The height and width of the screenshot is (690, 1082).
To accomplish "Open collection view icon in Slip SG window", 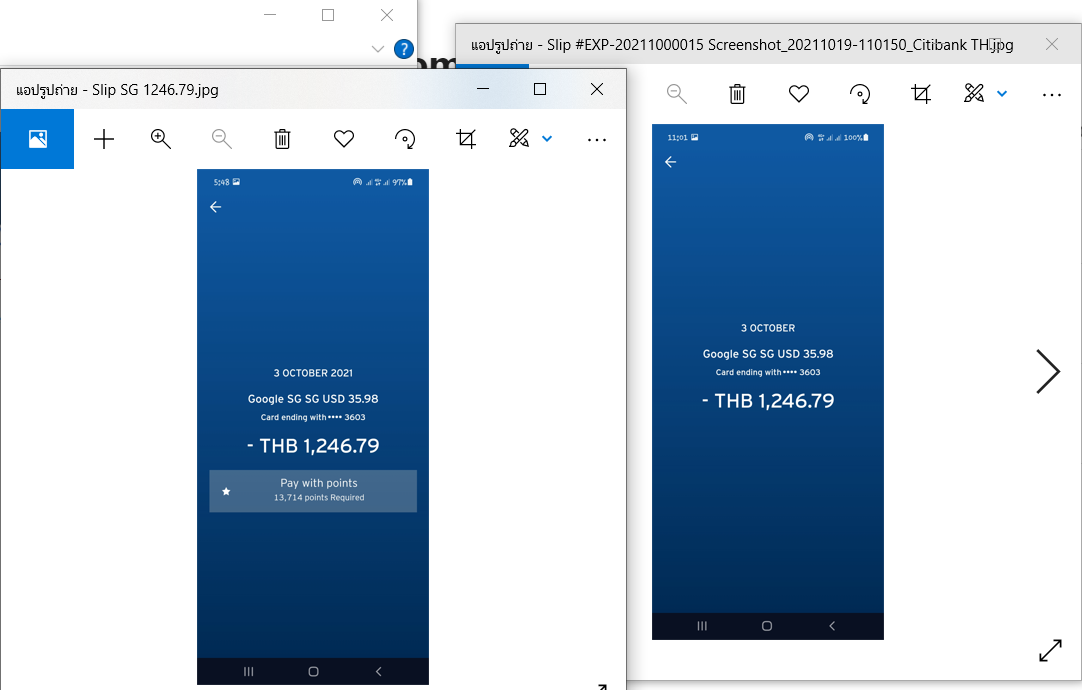I will click(x=37, y=139).
